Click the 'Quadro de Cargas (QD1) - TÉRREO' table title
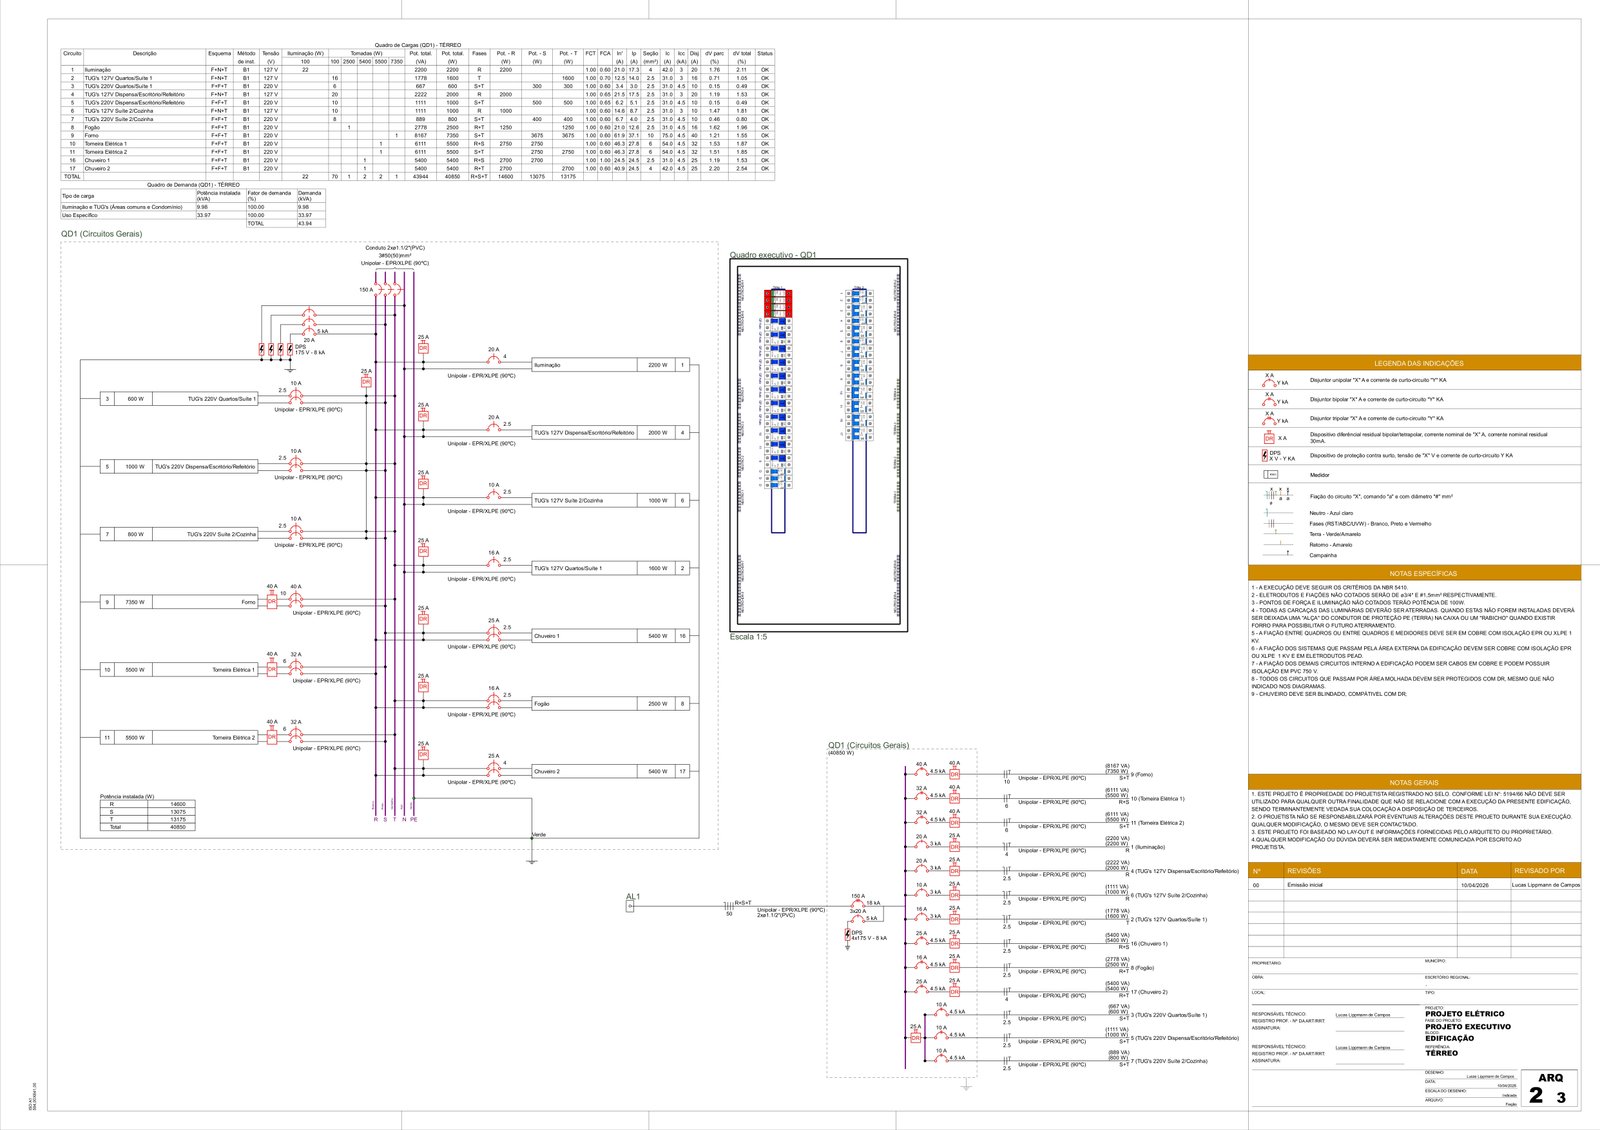The height and width of the screenshot is (1130, 1600). point(418,45)
